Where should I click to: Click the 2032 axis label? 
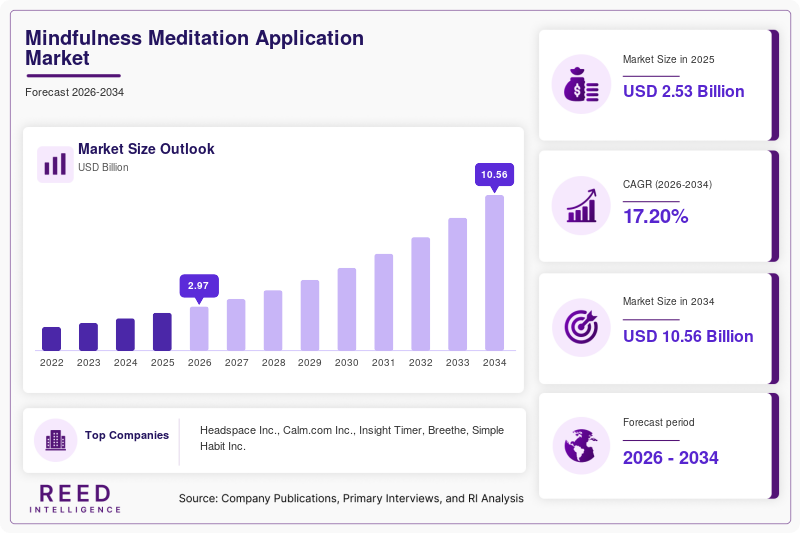pyautogui.click(x=420, y=363)
